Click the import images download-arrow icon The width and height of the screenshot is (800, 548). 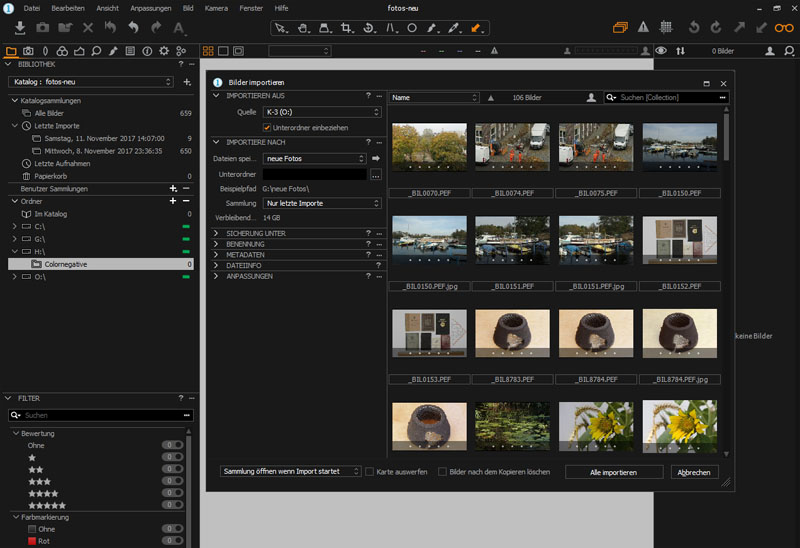tap(20, 28)
